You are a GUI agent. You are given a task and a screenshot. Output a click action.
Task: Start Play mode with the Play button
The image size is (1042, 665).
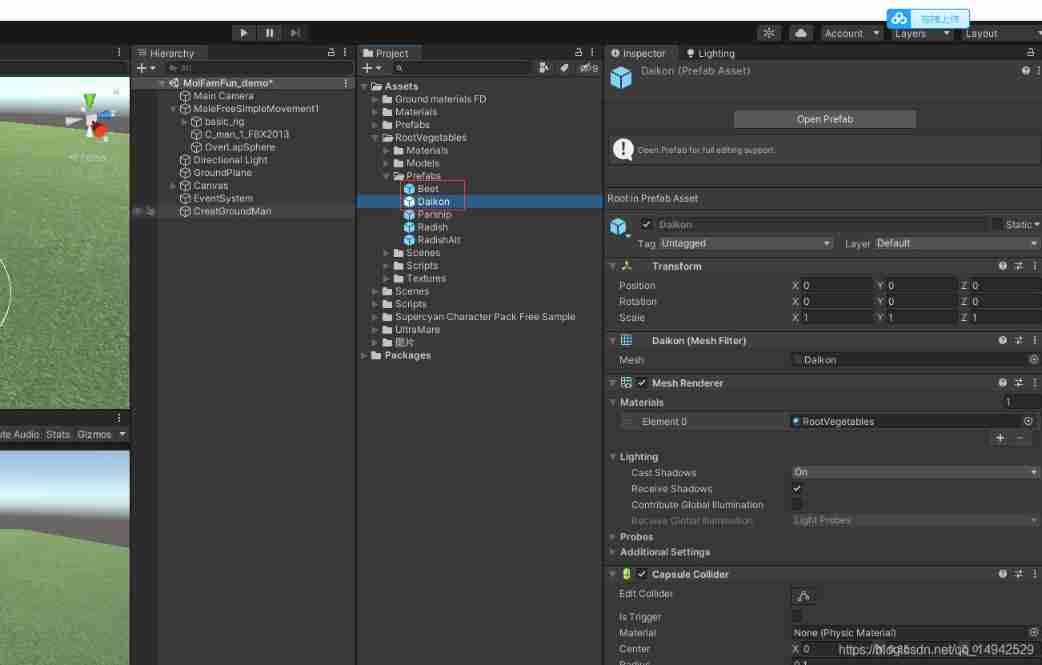tap(243, 33)
